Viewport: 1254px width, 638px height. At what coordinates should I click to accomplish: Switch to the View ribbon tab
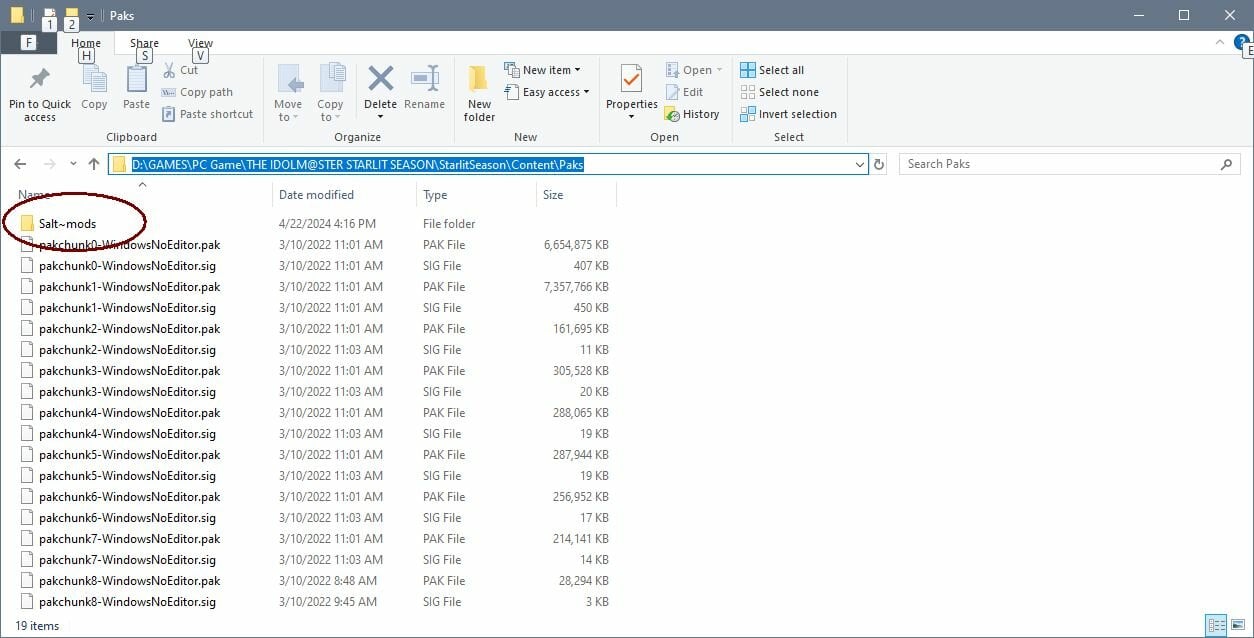click(201, 43)
